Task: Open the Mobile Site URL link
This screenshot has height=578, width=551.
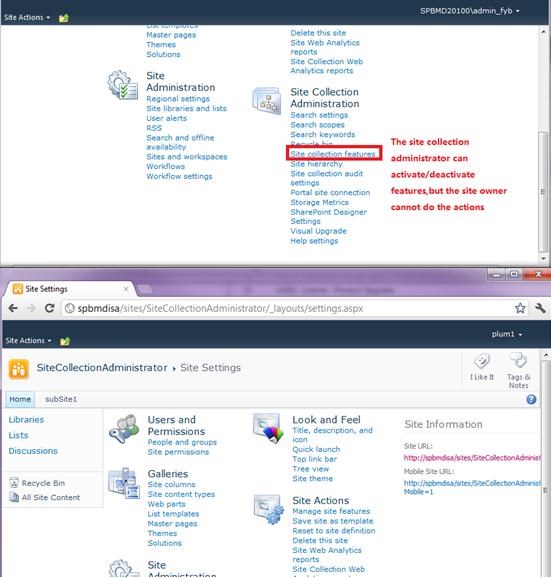Action: 472,487
